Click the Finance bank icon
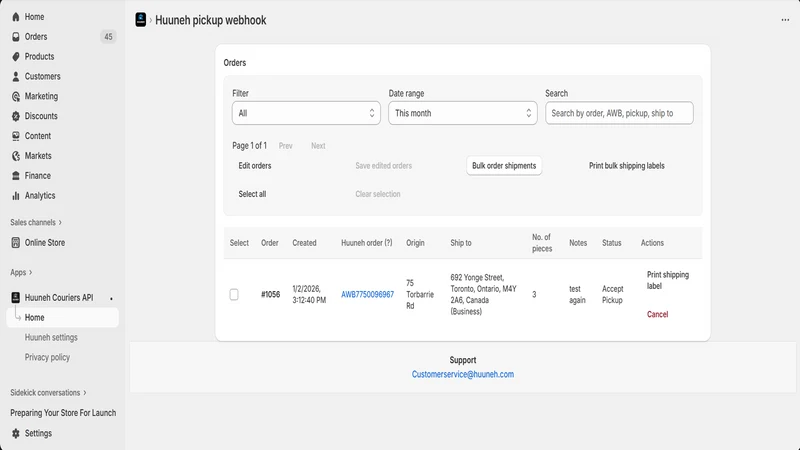 pyautogui.click(x=16, y=176)
